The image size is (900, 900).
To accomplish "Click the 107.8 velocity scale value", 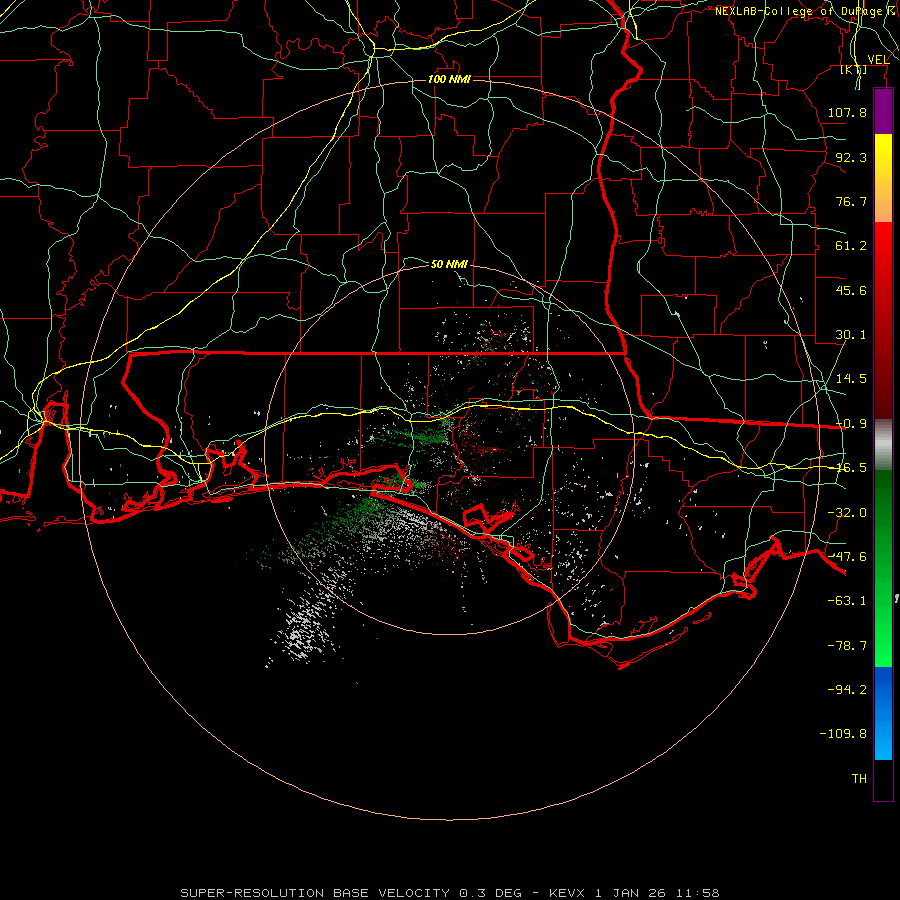I will [847, 112].
